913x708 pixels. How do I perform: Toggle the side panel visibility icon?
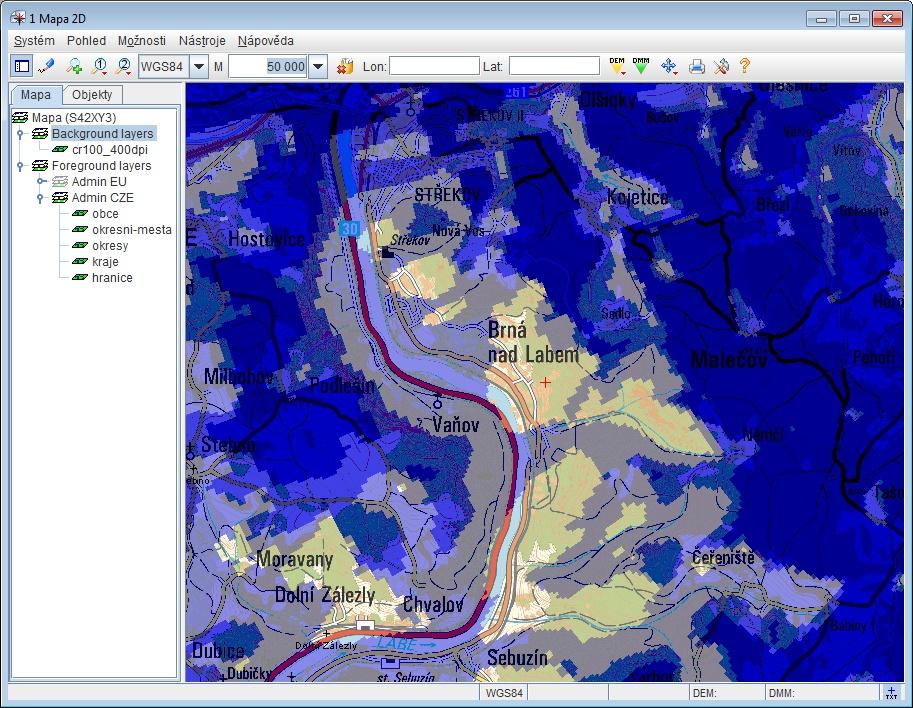point(22,66)
